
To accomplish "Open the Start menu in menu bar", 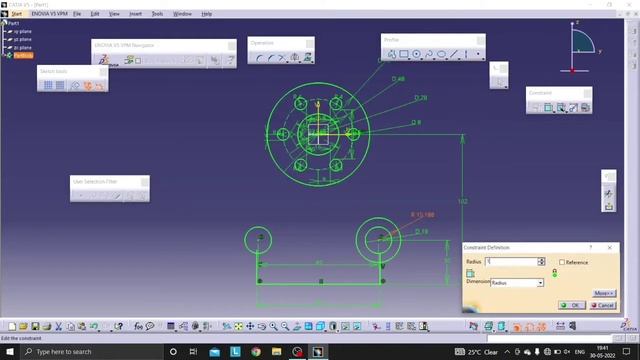I will click(x=16, y=14).
